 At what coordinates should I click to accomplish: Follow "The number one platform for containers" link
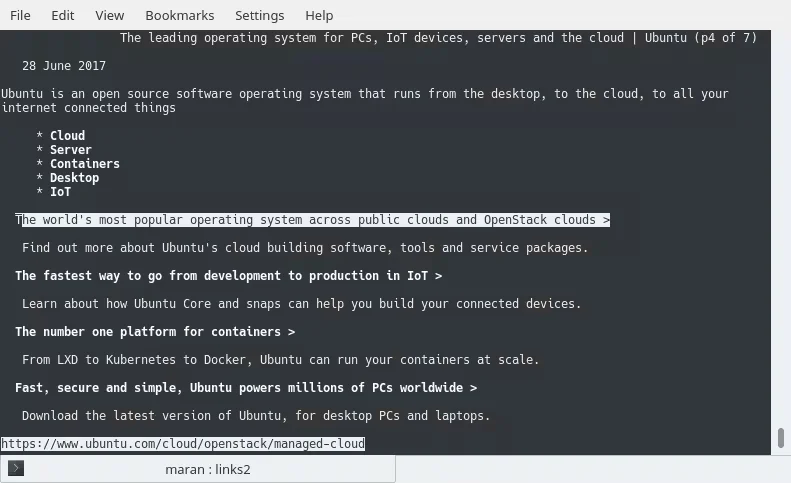click(155, 332)
